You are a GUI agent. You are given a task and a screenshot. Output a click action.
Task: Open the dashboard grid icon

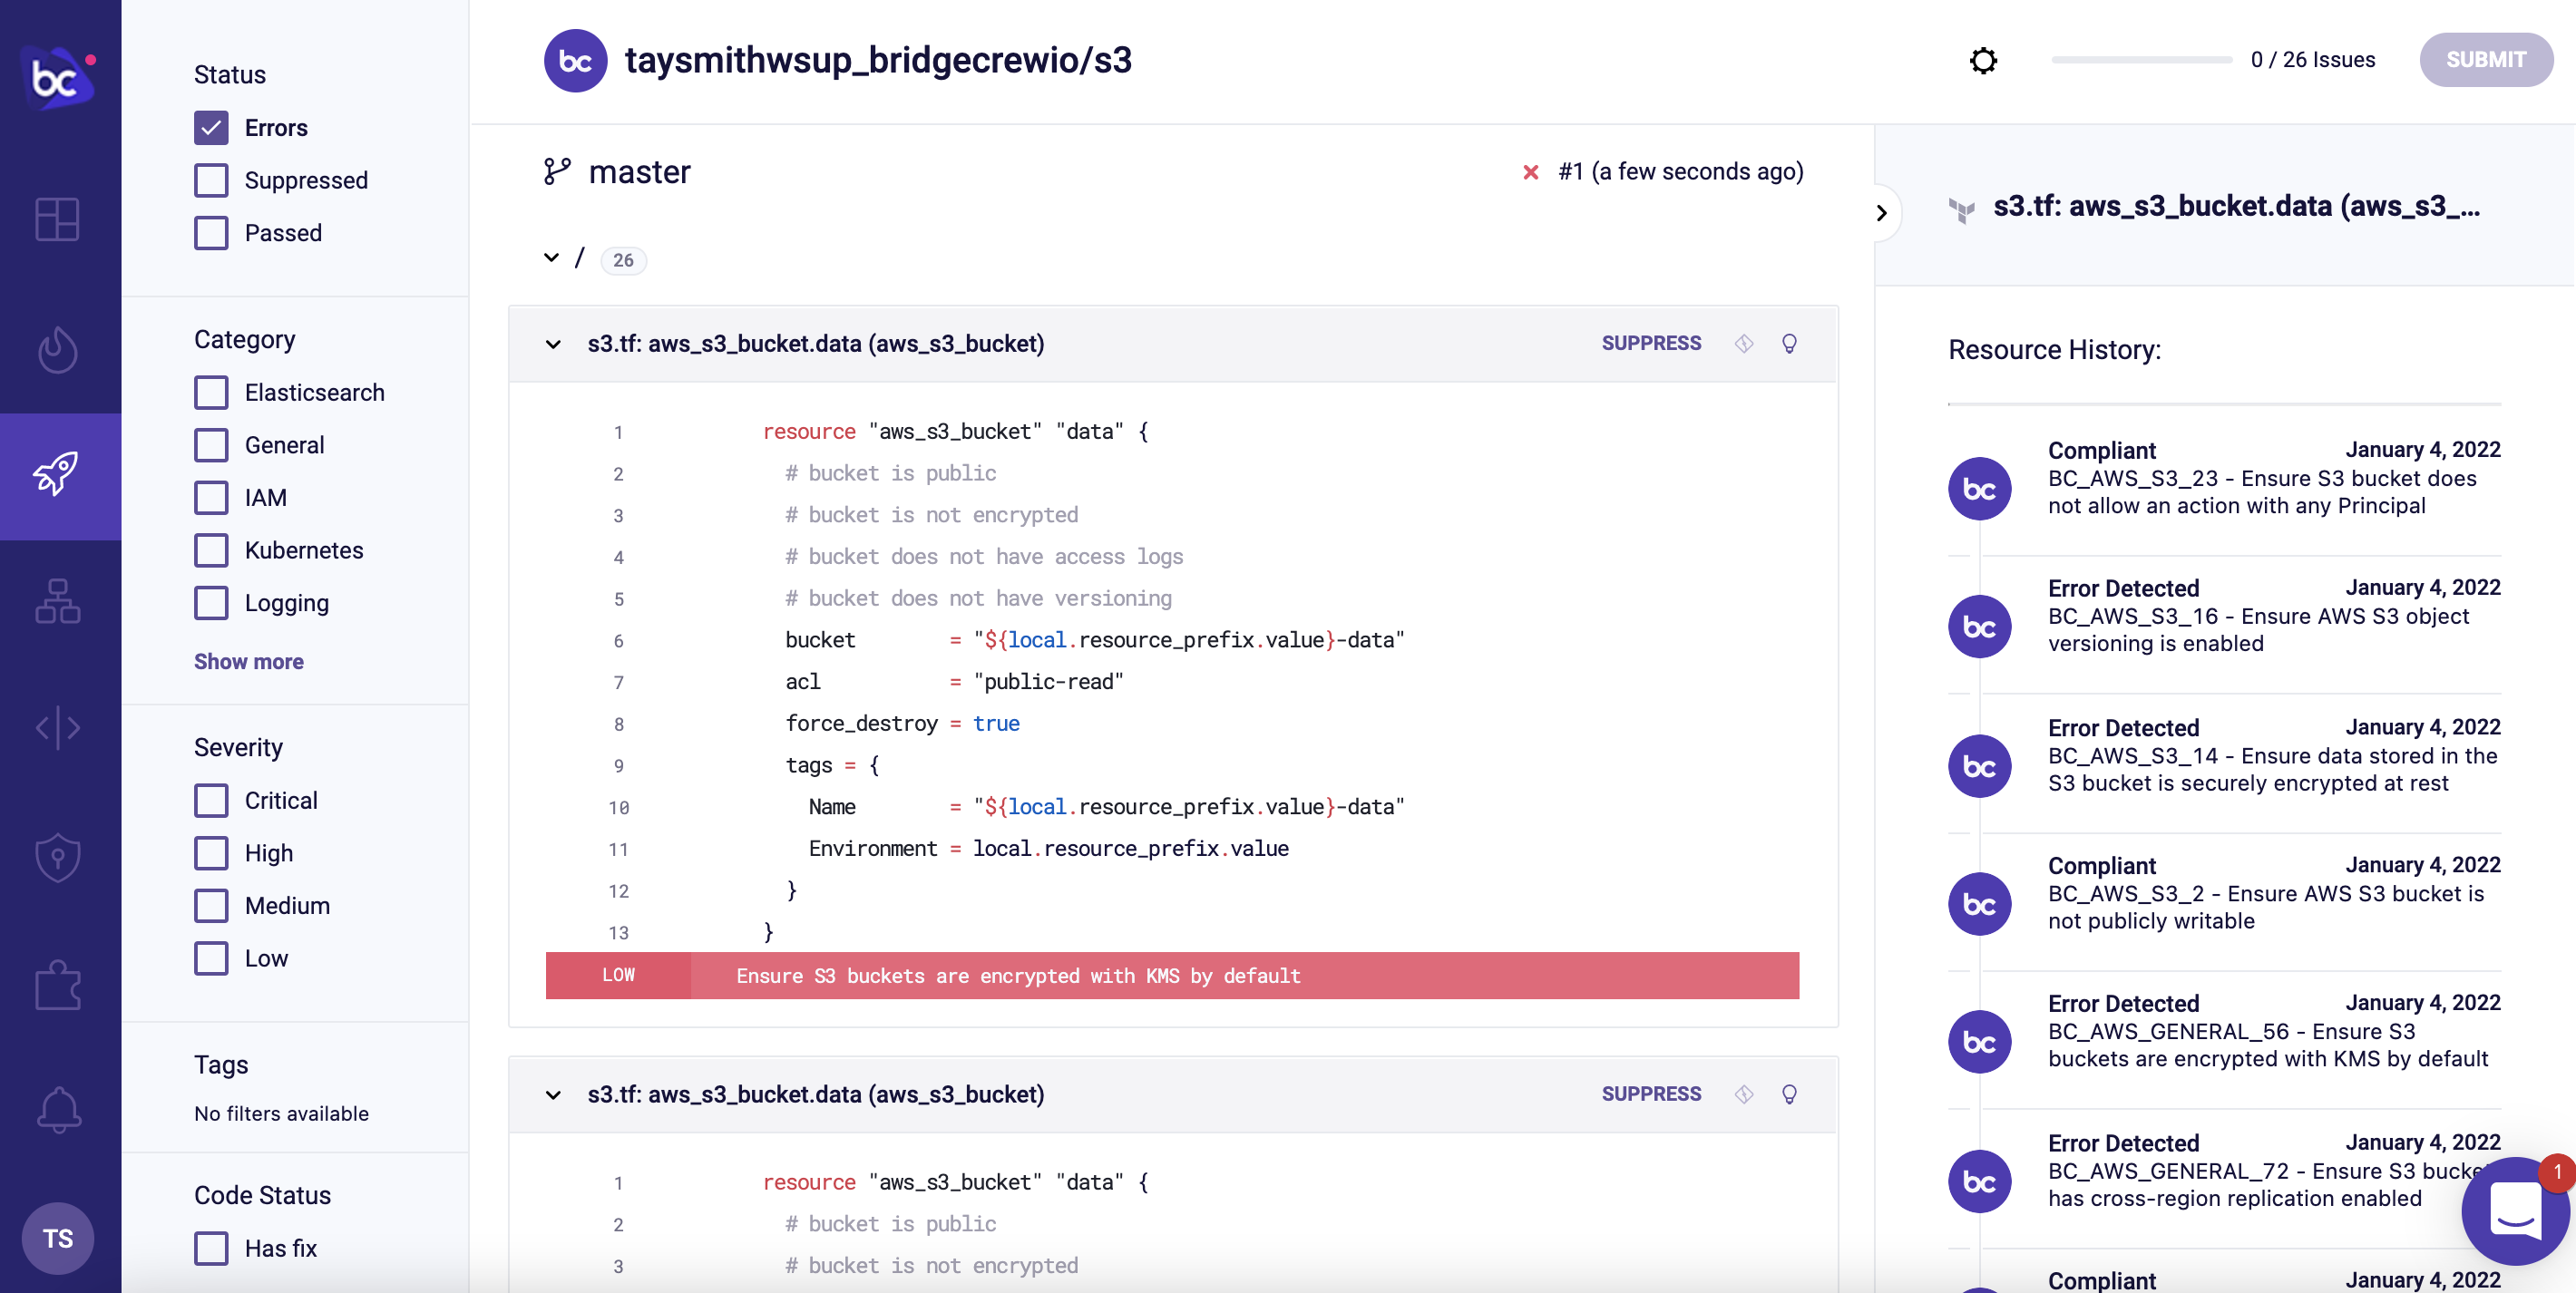point(58,219)
